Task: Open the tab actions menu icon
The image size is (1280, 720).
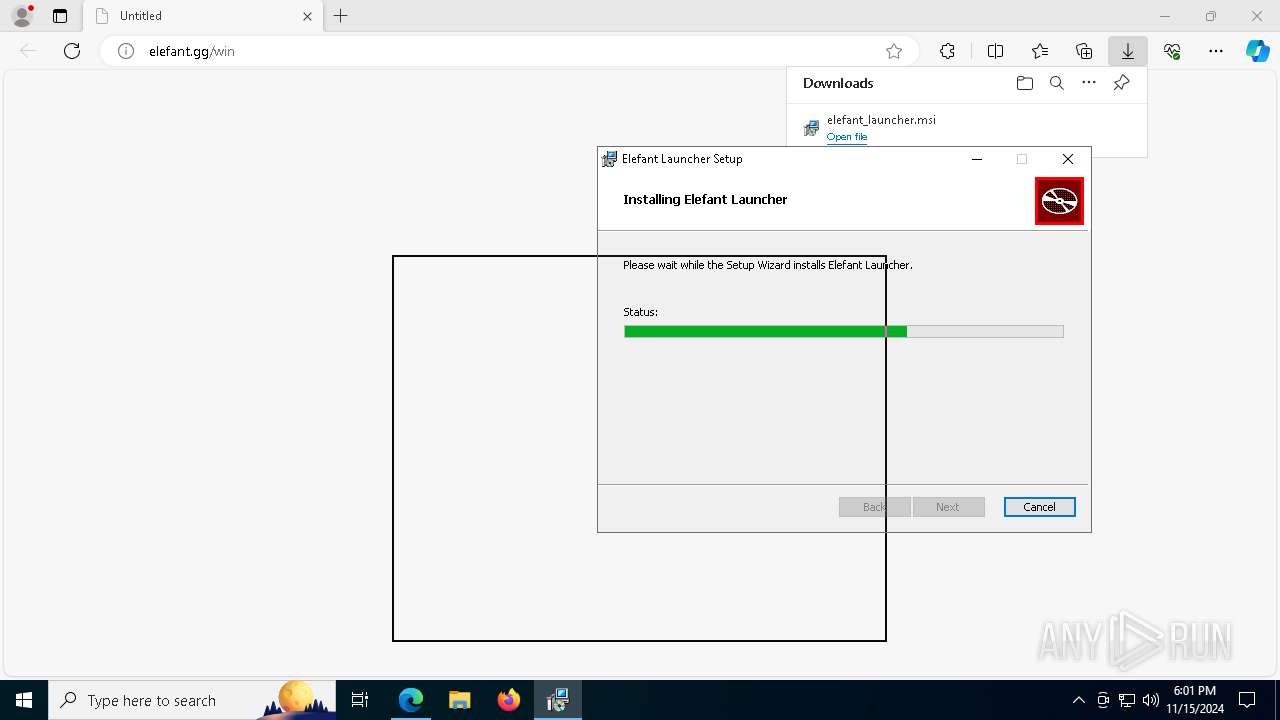Action: coord(60,16)
